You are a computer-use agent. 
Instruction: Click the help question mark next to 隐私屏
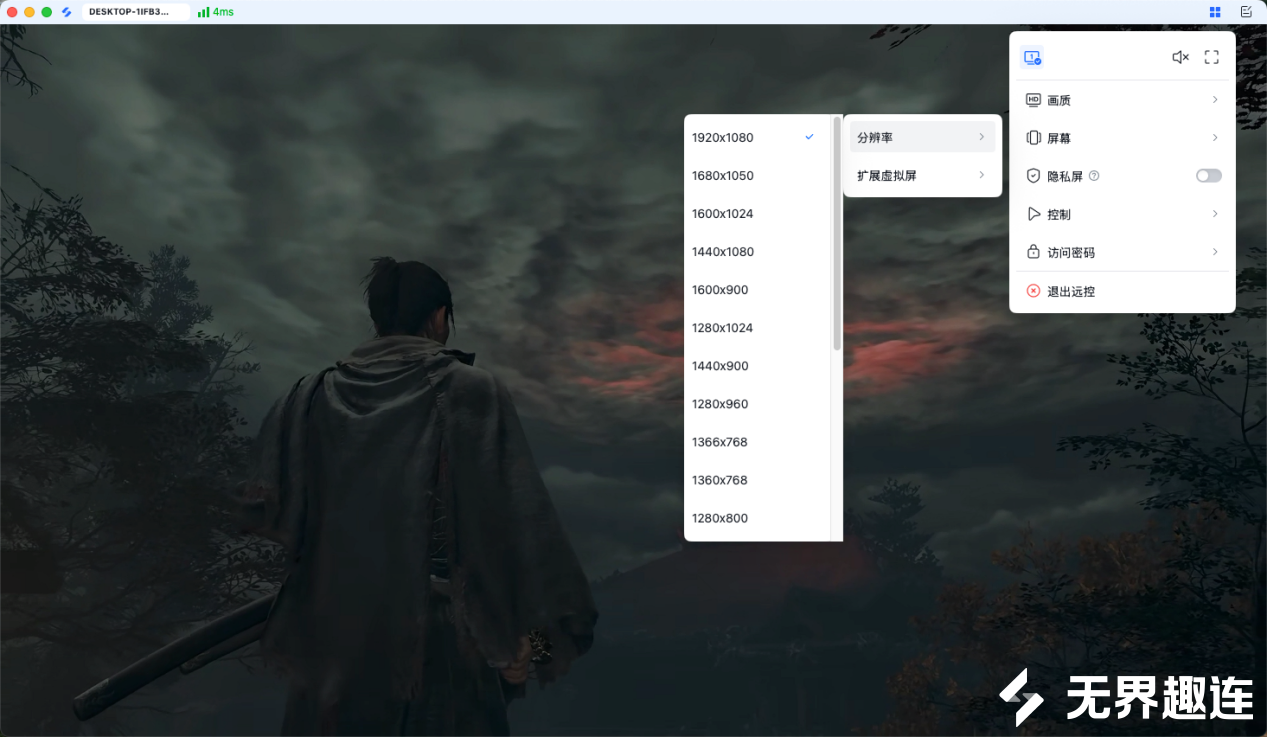click(x=1094, y=176)
